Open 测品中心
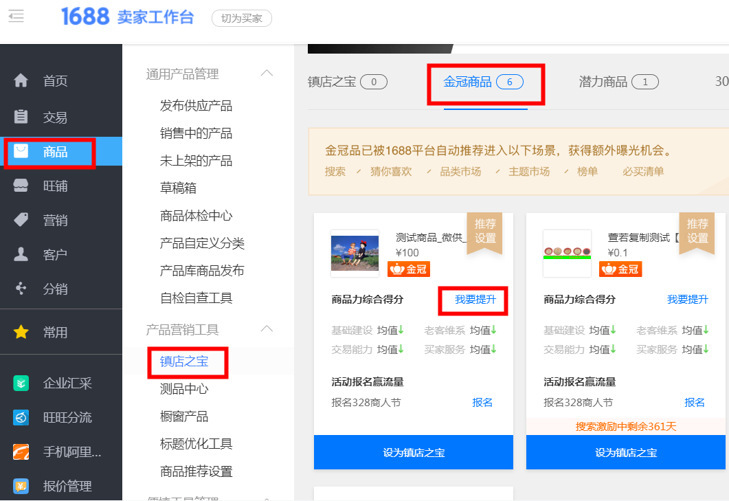The width and height of the screenshot is (729, 501). pos(184,389)
